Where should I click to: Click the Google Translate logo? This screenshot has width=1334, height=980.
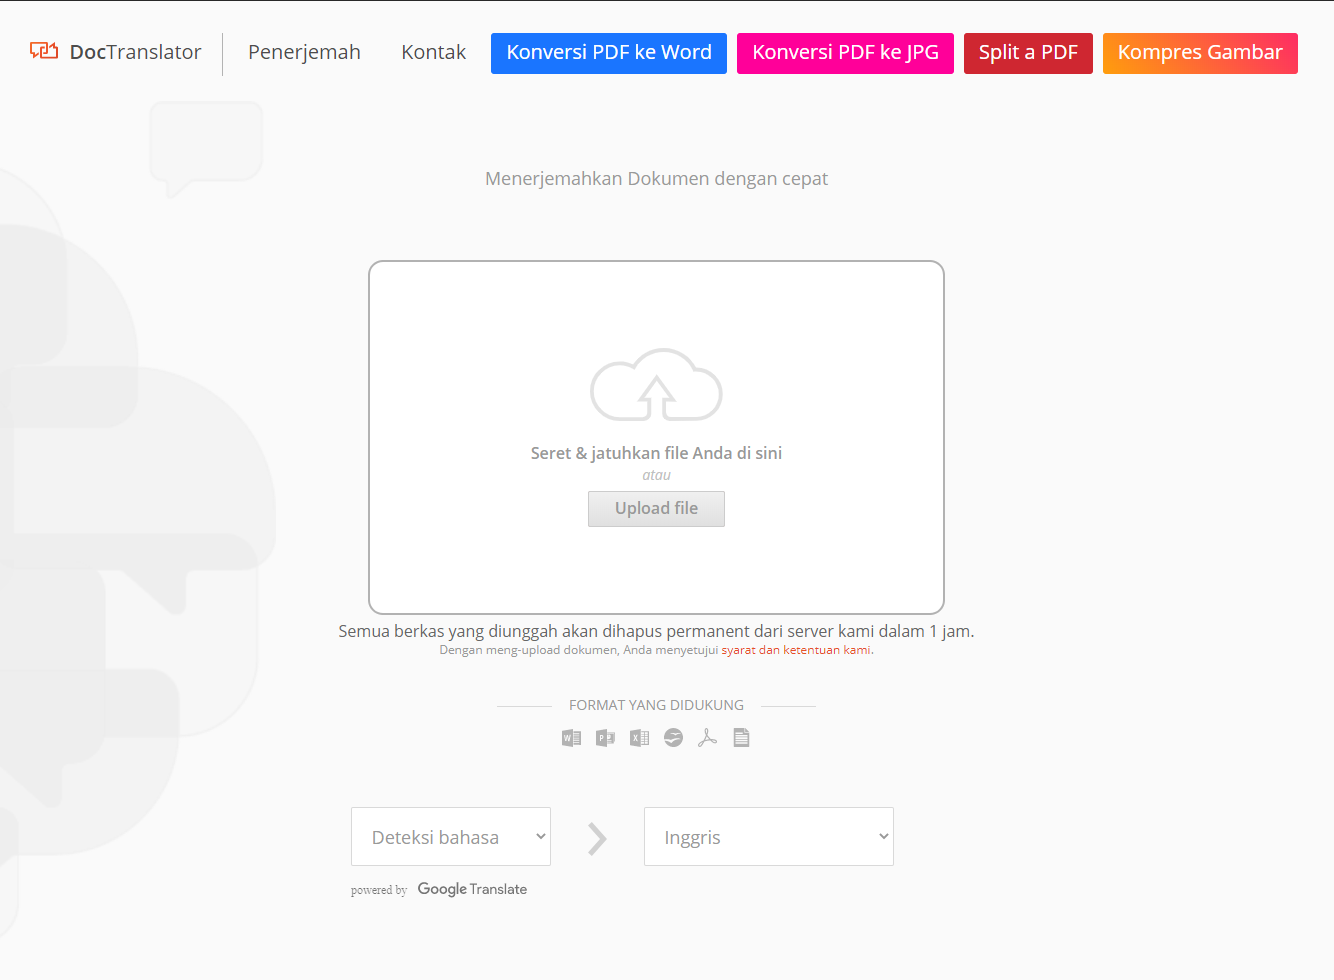pyautogui.click(x=472, y=889)
